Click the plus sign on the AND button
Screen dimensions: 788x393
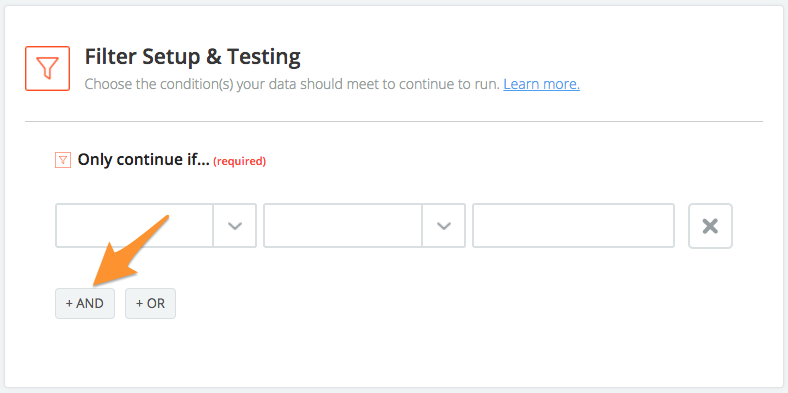coord(69,304)
